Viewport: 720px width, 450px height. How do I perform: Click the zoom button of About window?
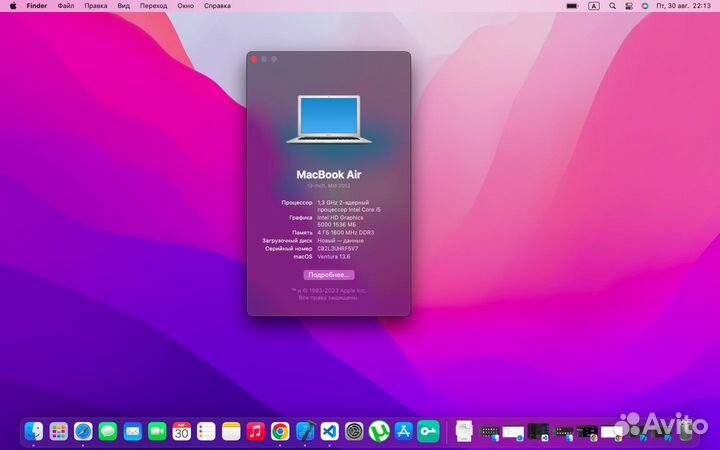pos(274,59)
